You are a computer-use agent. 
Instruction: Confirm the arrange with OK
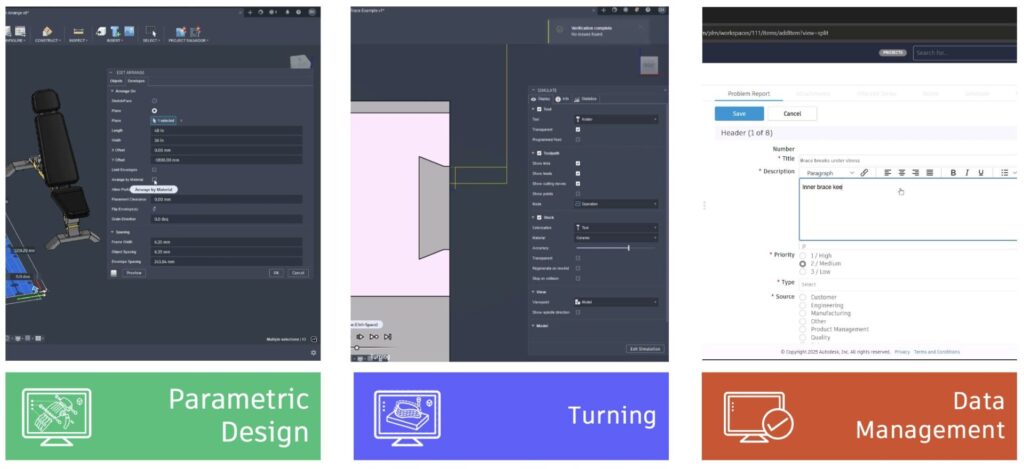(276, 272)
